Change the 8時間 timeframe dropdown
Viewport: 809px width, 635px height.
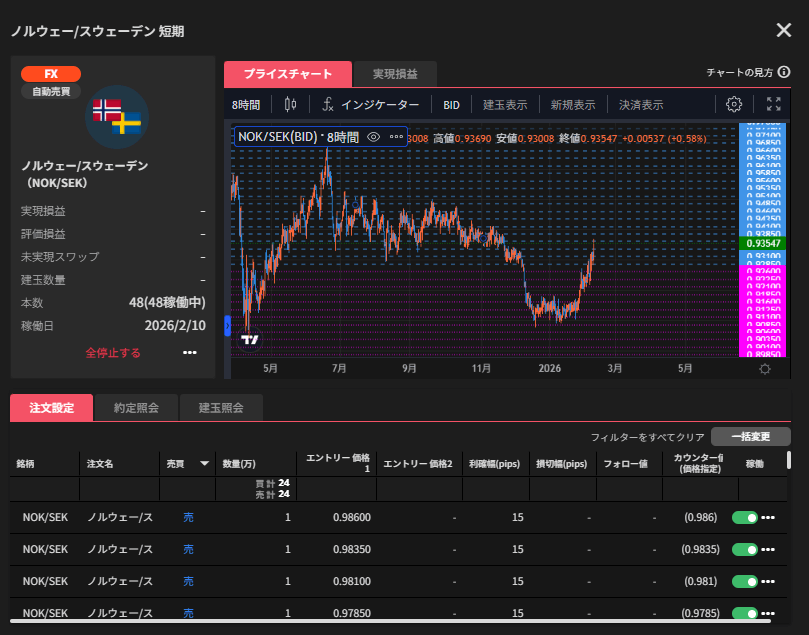(x=246, y=104)
